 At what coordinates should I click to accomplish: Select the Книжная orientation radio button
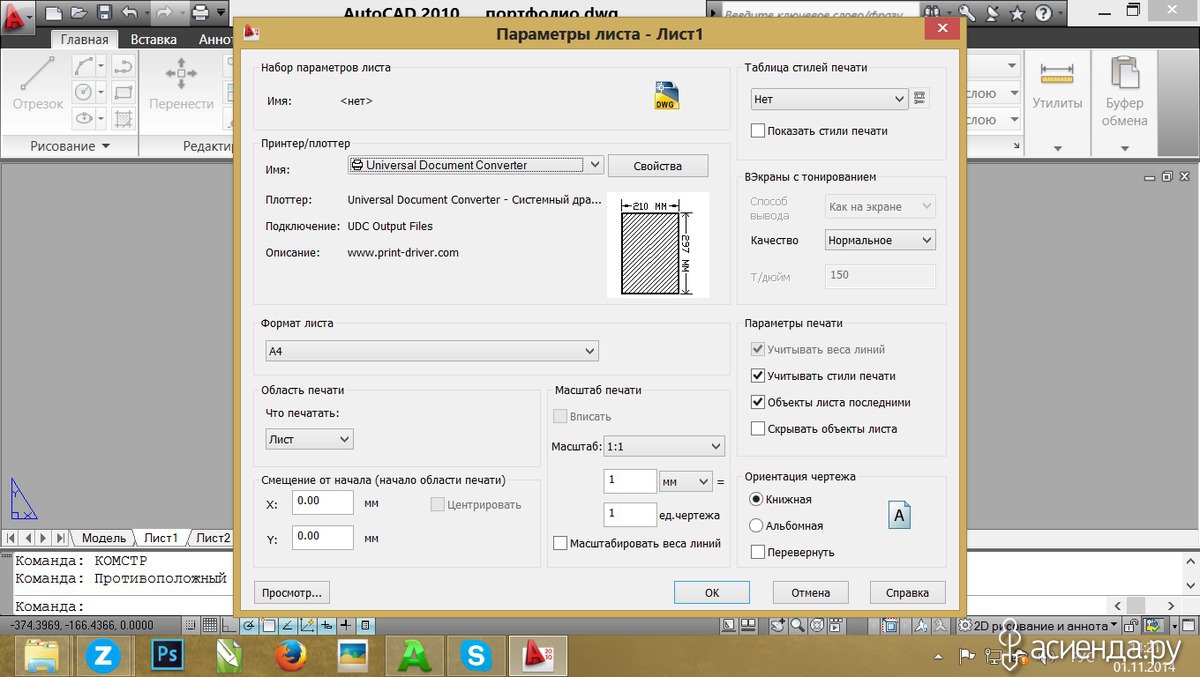point(756,499)
